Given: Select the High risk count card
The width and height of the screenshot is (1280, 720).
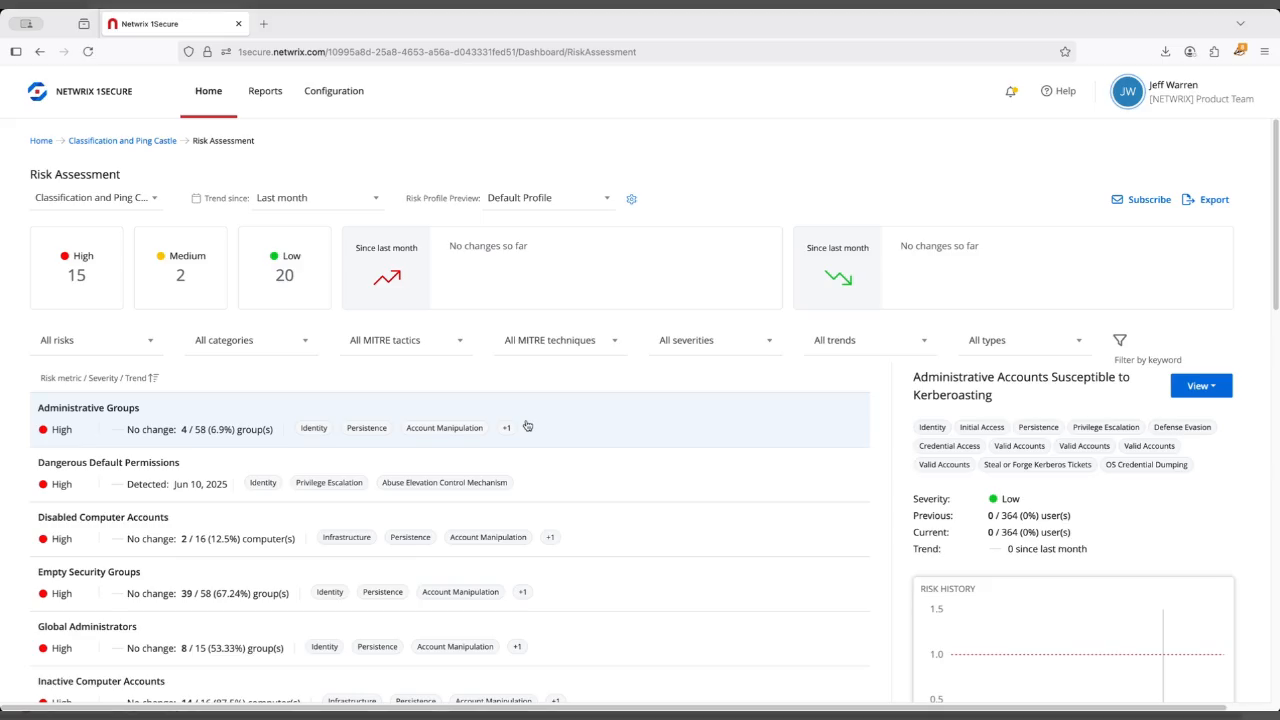Looking at the screenshot, I should pos(77,267).
